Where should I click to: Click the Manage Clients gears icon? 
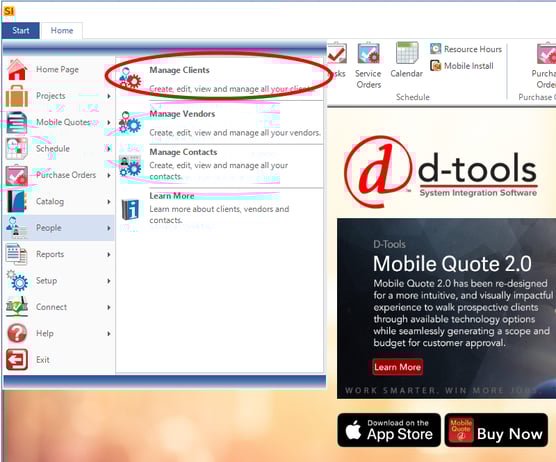click(129, 78)
